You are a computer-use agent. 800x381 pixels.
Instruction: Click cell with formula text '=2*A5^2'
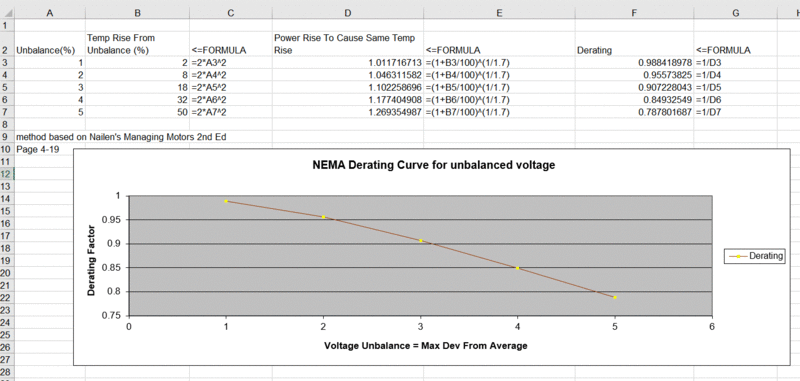(x=231, y=87)
